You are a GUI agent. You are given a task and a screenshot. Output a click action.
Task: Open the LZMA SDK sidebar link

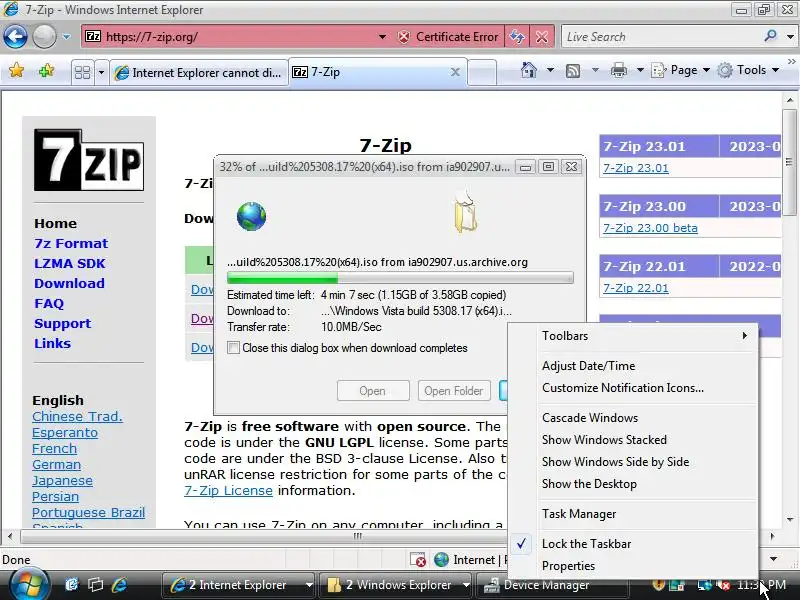[x=69, y=263]
